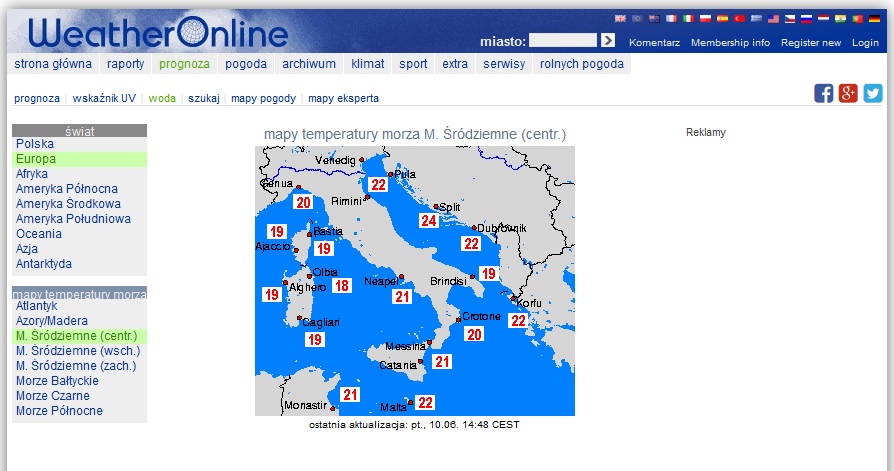The image size is (894, 471).
Task: Click the Login link
Action: [x=865, y=43]
